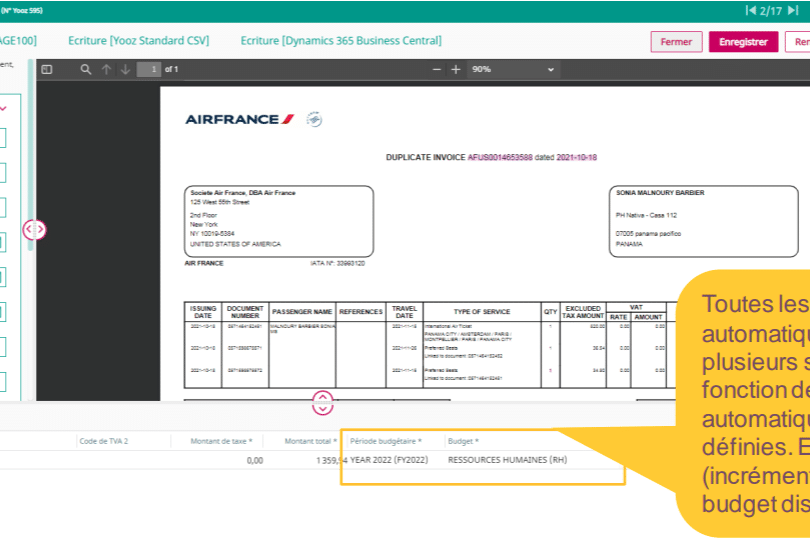810x540 pixels.
Task: Zoom out with minus icon
Action: click(x=437, y=69)
